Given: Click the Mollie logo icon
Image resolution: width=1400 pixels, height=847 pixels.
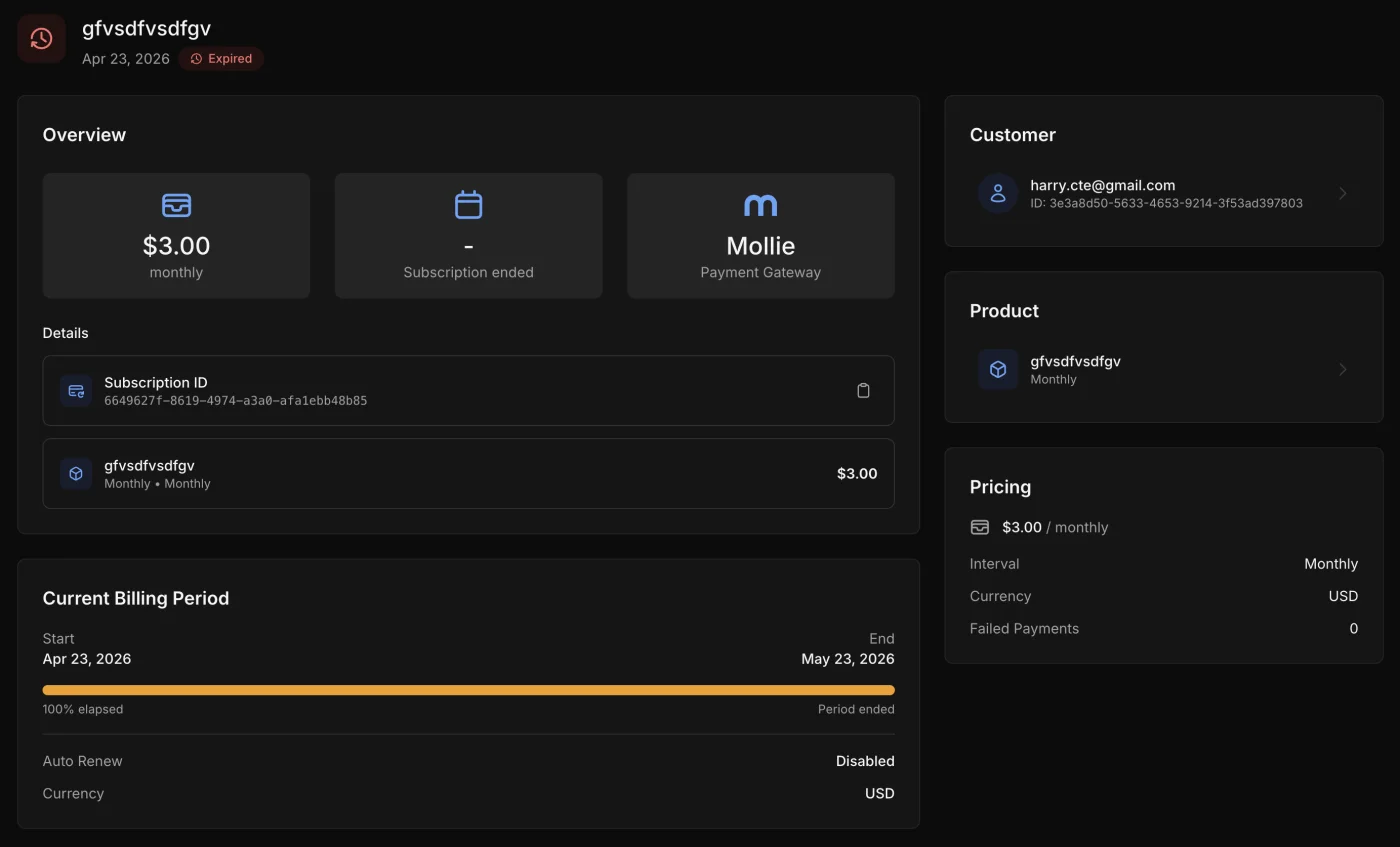Looking at the screenshot, I should 760,205.
